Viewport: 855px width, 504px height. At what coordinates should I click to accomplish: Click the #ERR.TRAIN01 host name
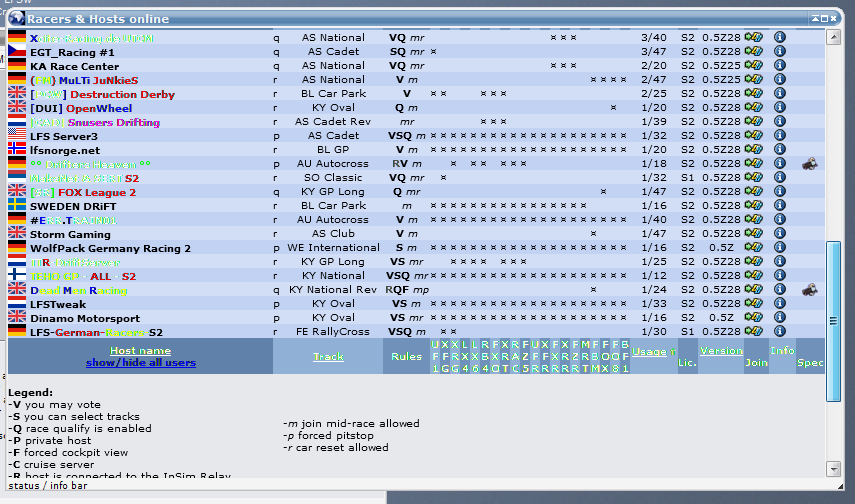(74, 220)
